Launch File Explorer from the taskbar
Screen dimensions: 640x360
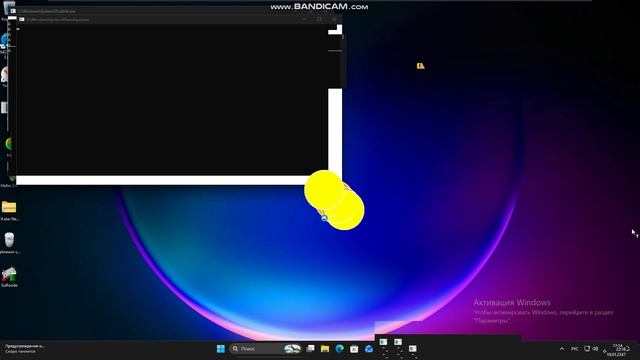click(x=325, y=349)
